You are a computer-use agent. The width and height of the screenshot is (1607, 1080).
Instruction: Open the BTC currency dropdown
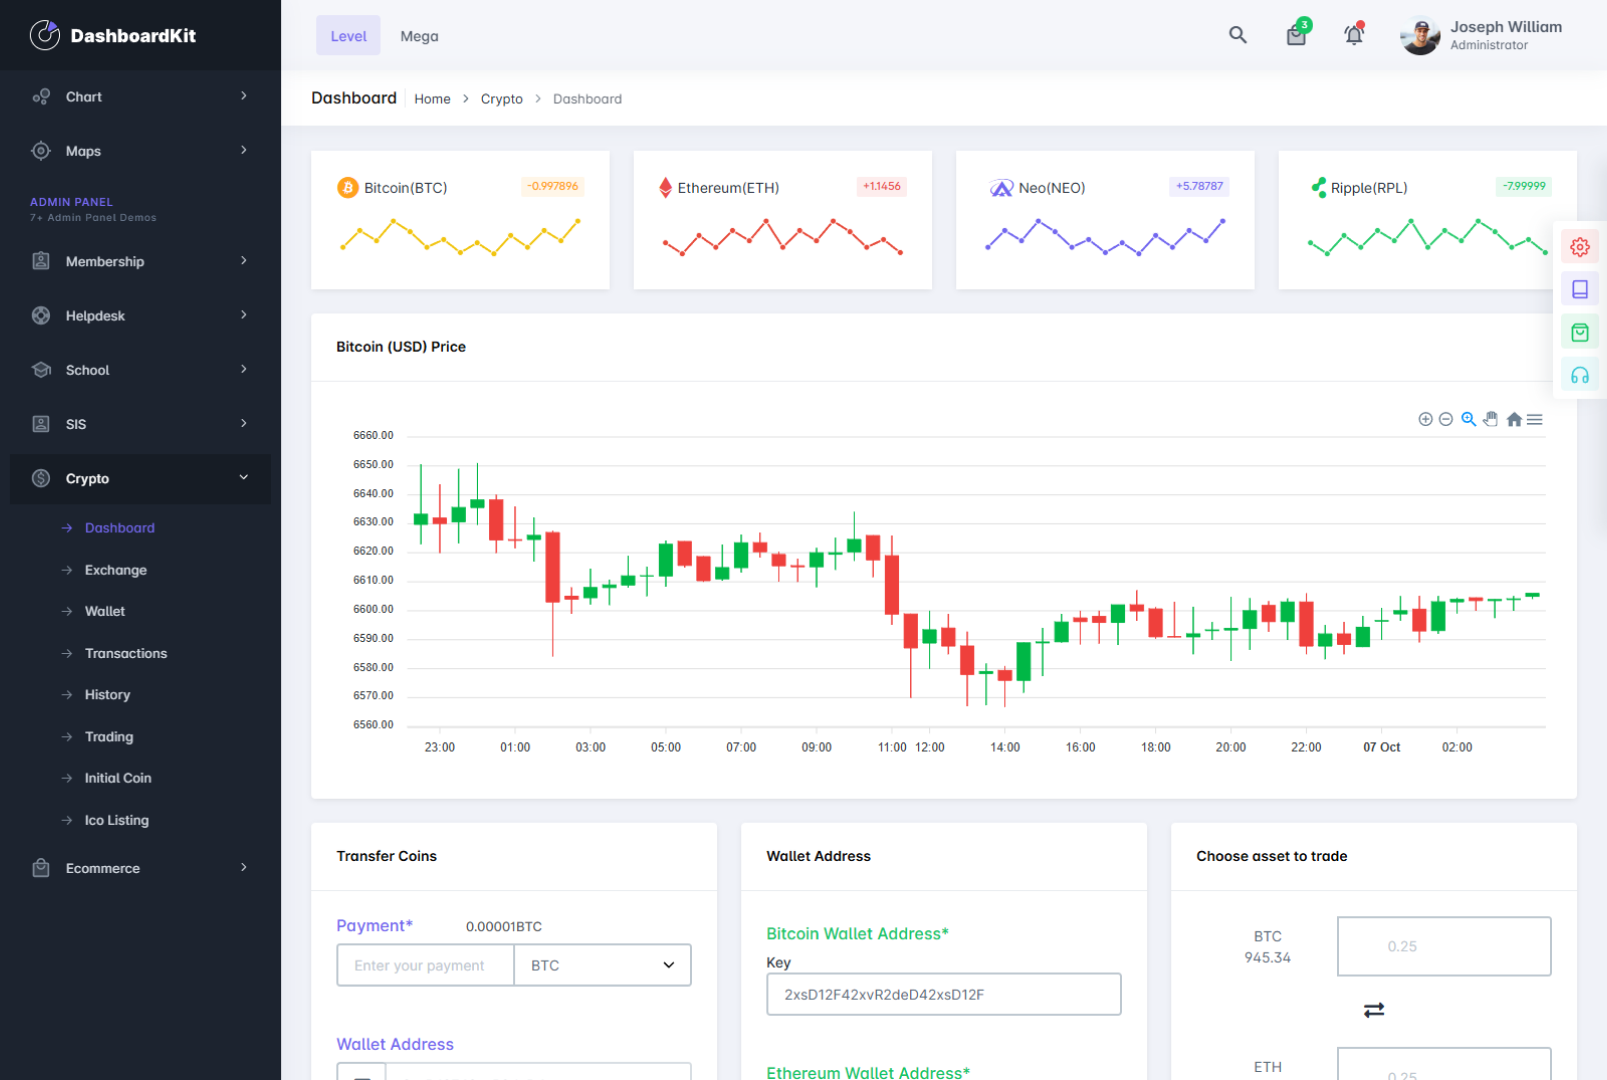pyautogui.click(x=602, y=965)
